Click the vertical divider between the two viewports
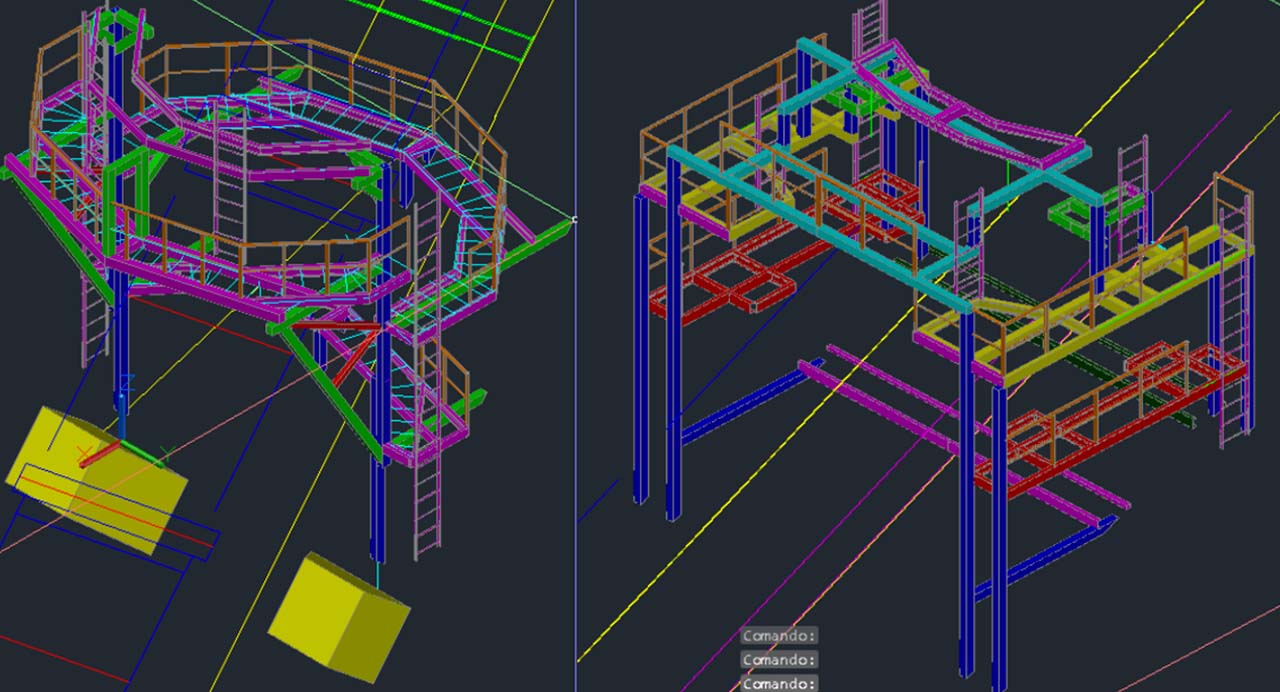Viewport: 1280px width, 692px height. point(576,400)
